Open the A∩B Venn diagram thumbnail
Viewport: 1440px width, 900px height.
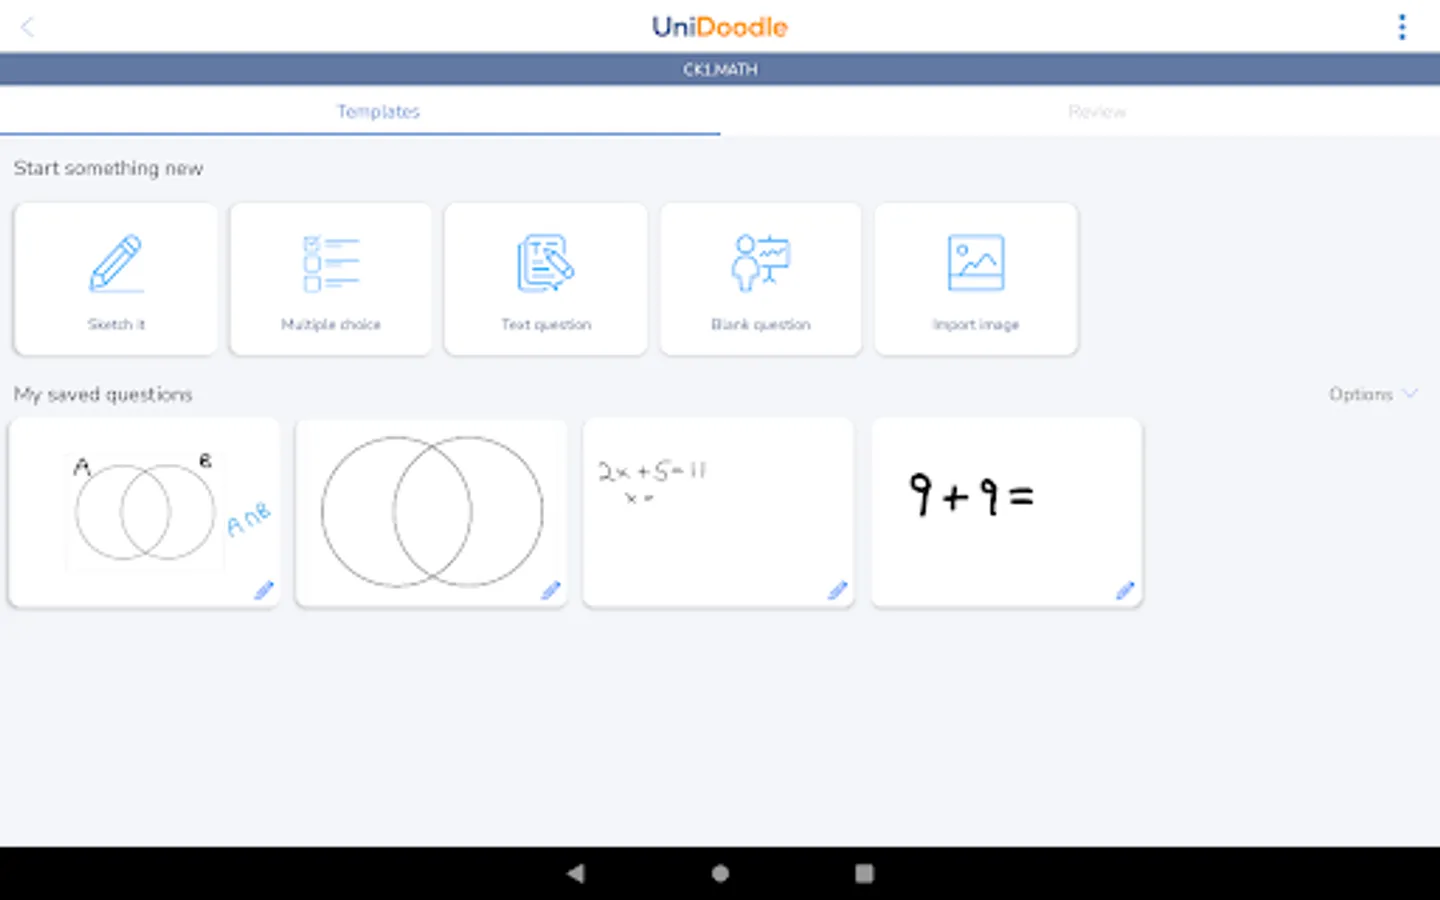(144, 512)
